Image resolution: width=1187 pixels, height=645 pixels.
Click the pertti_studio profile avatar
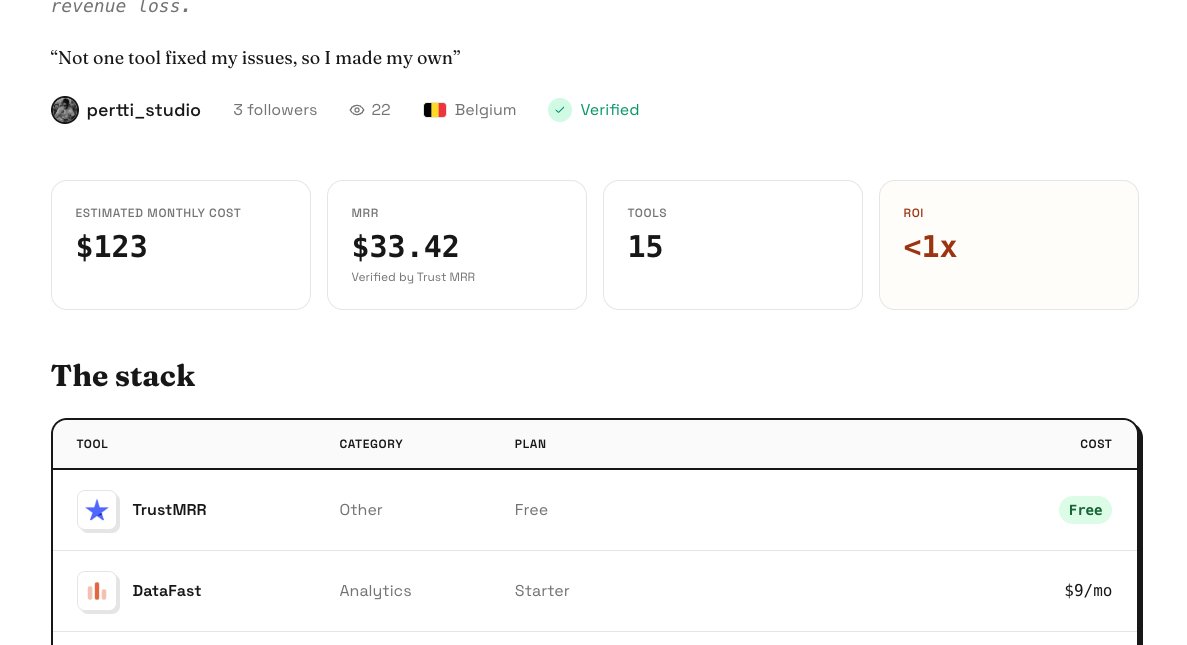(x=65, y=110)
